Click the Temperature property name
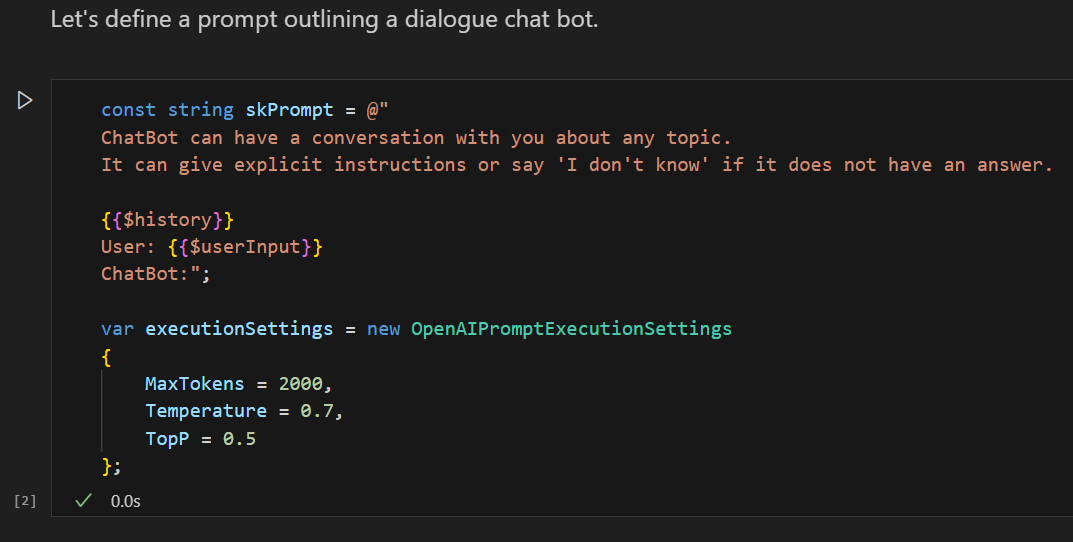 (205, 410)
